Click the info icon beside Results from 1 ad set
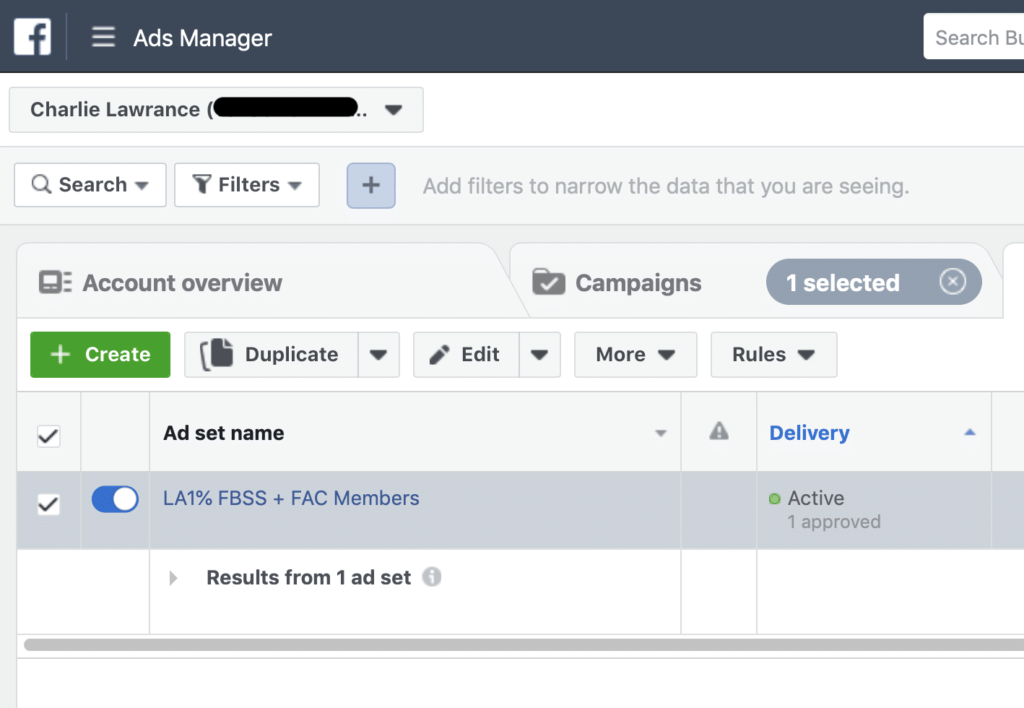 (432, 577)
